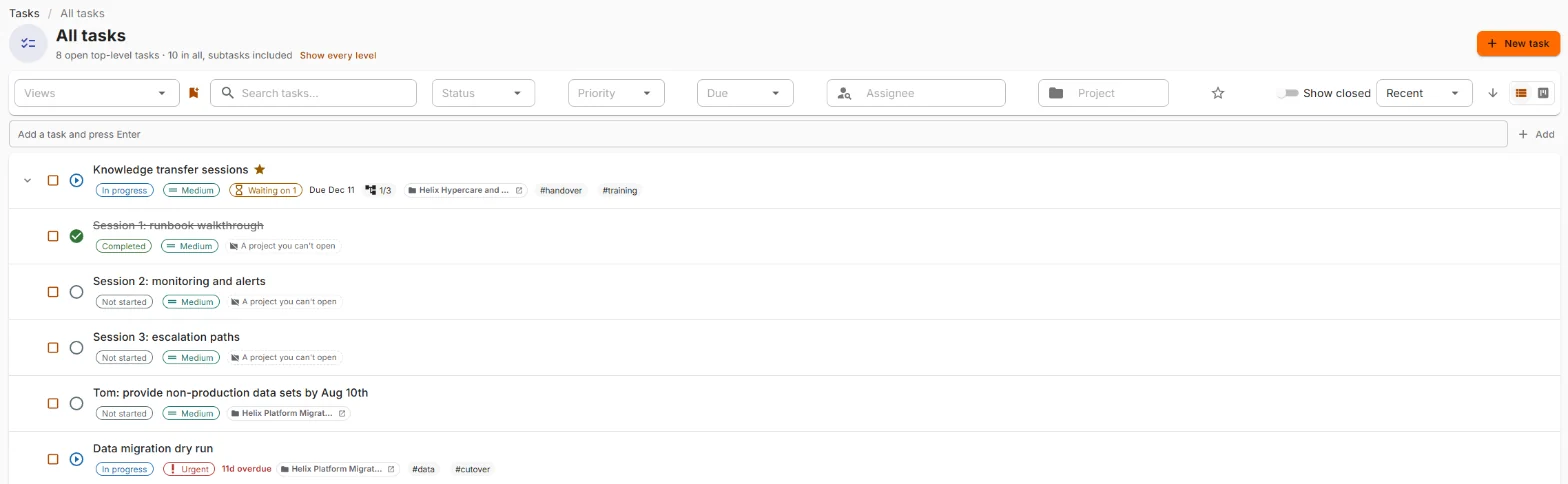This screenshot has height=484, width=1568.
Task: Open the Due filter dropdown
Action: pyautogui.click(x=745, y=93)
